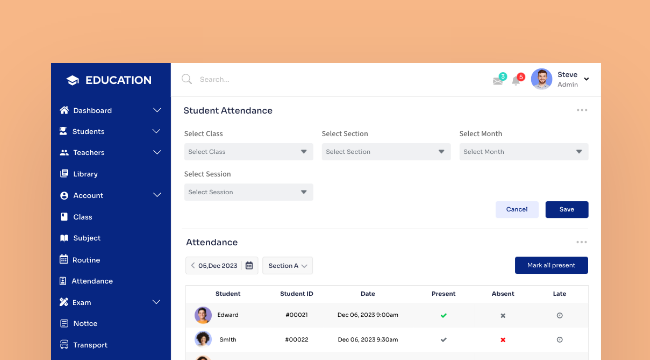The height and width of the screenshot is (360, 650).
Task: Click the Class book icon
Action: (x=64, y=216)
